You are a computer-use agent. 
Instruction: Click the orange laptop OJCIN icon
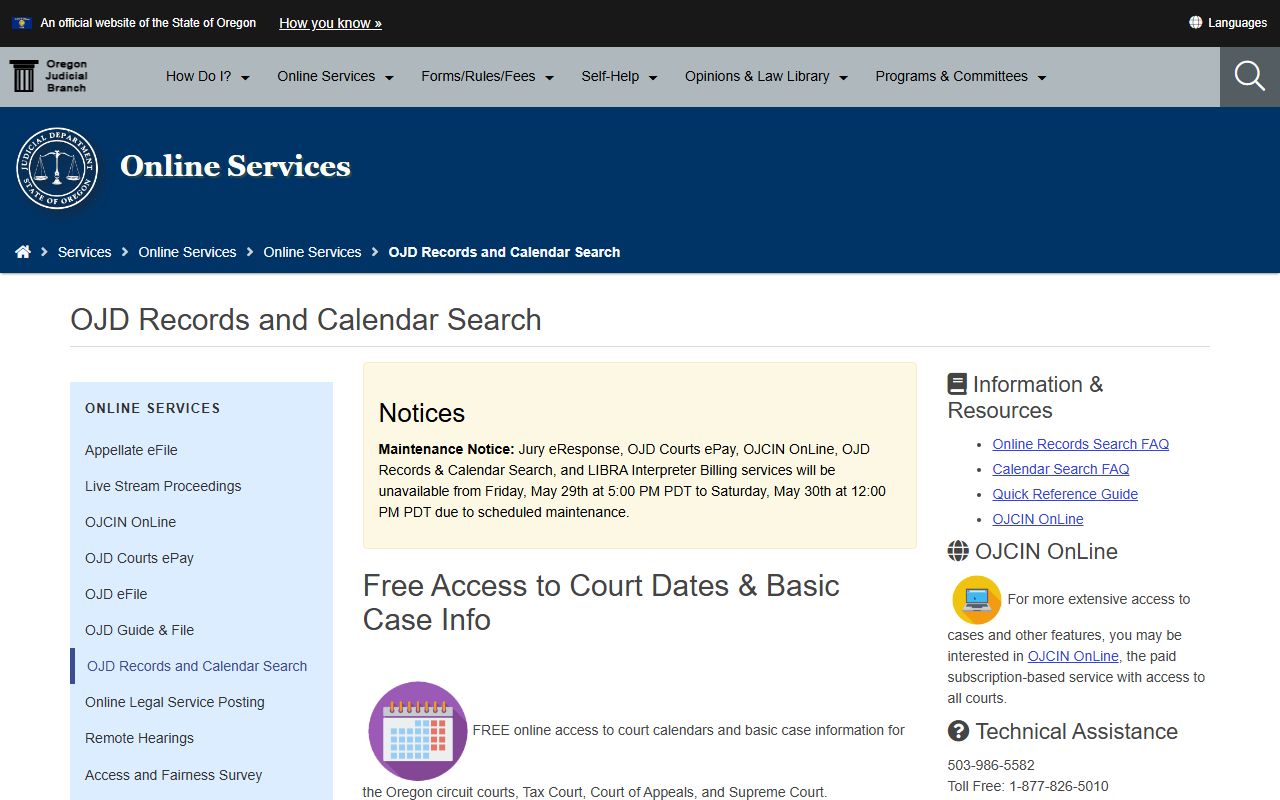coord(977,600)
